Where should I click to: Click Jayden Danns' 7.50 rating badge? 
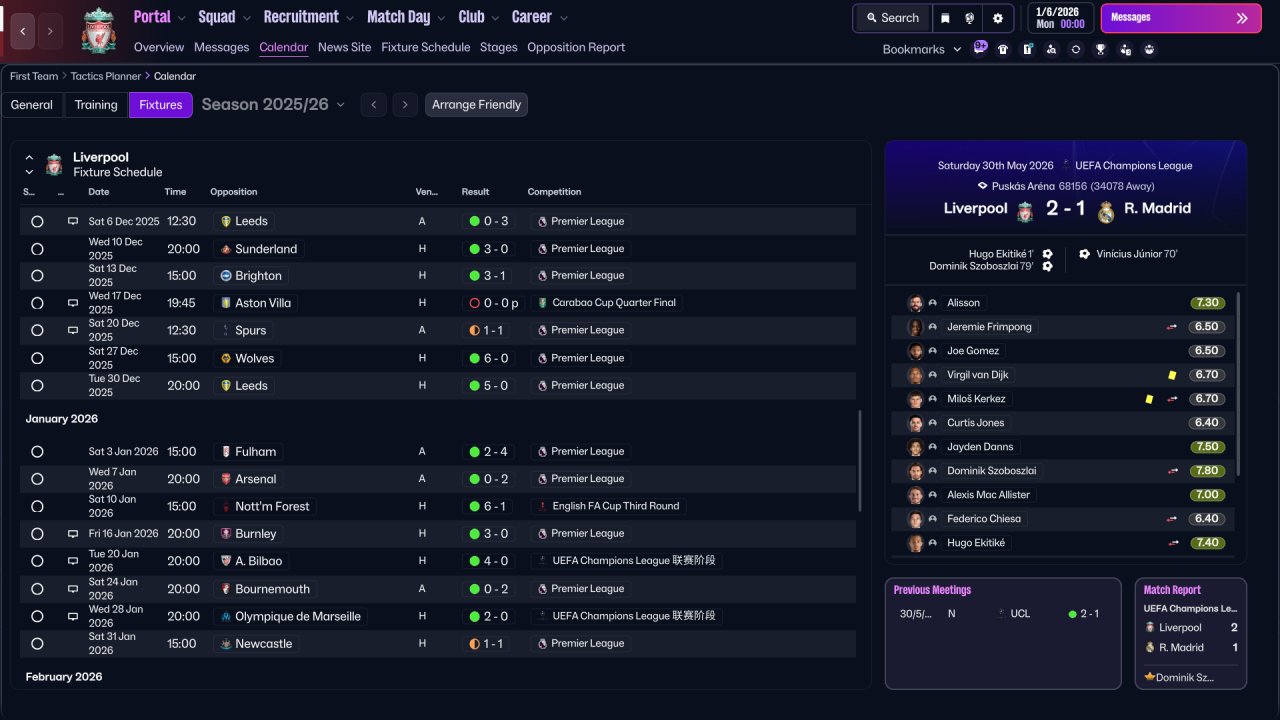(x=1207, y=447)
